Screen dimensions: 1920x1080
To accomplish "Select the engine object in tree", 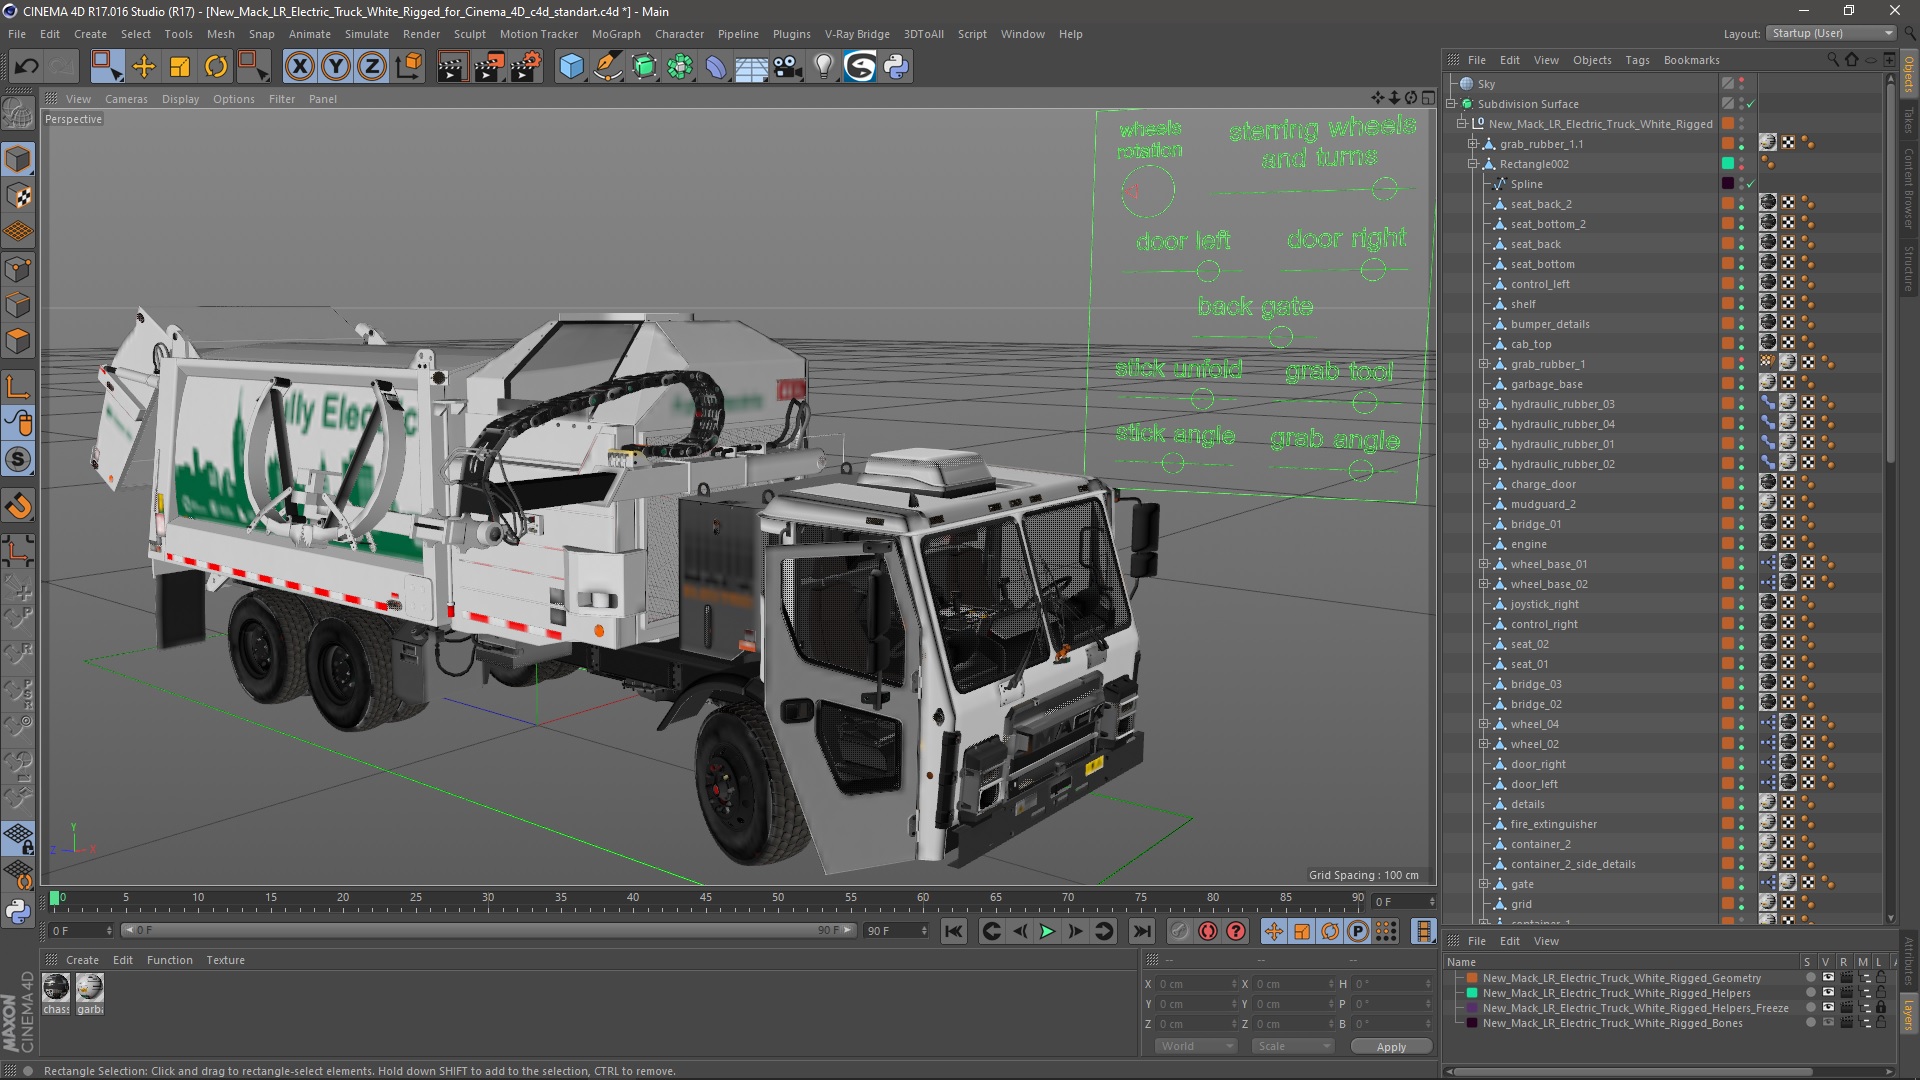I will tap(1528, 544).
